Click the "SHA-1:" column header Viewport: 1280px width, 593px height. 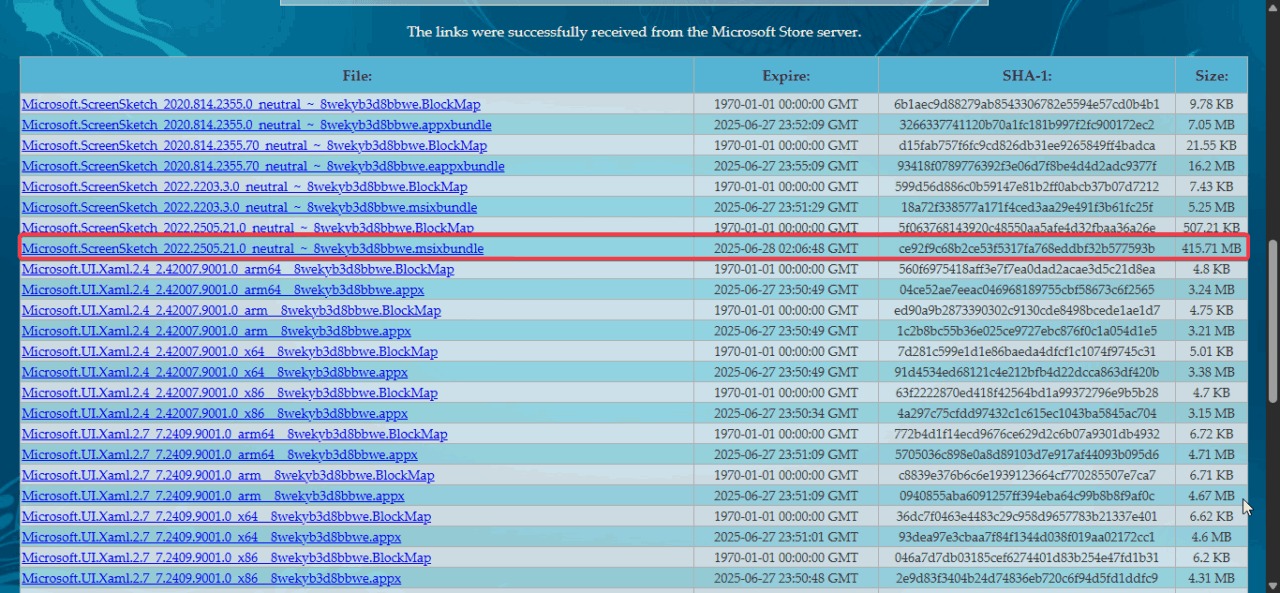(x=1027, y=75)
